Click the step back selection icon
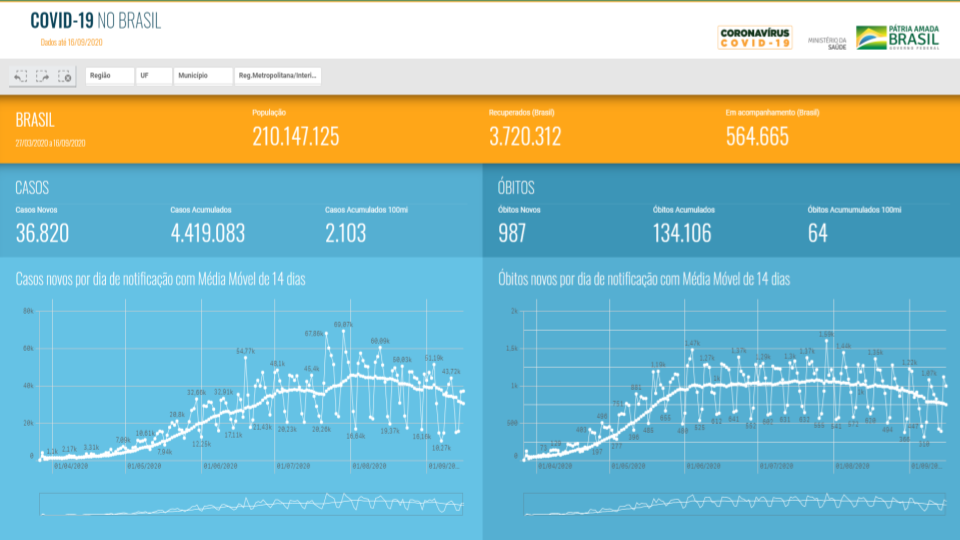Screen dimensions: 960x540 coord(21,76)
